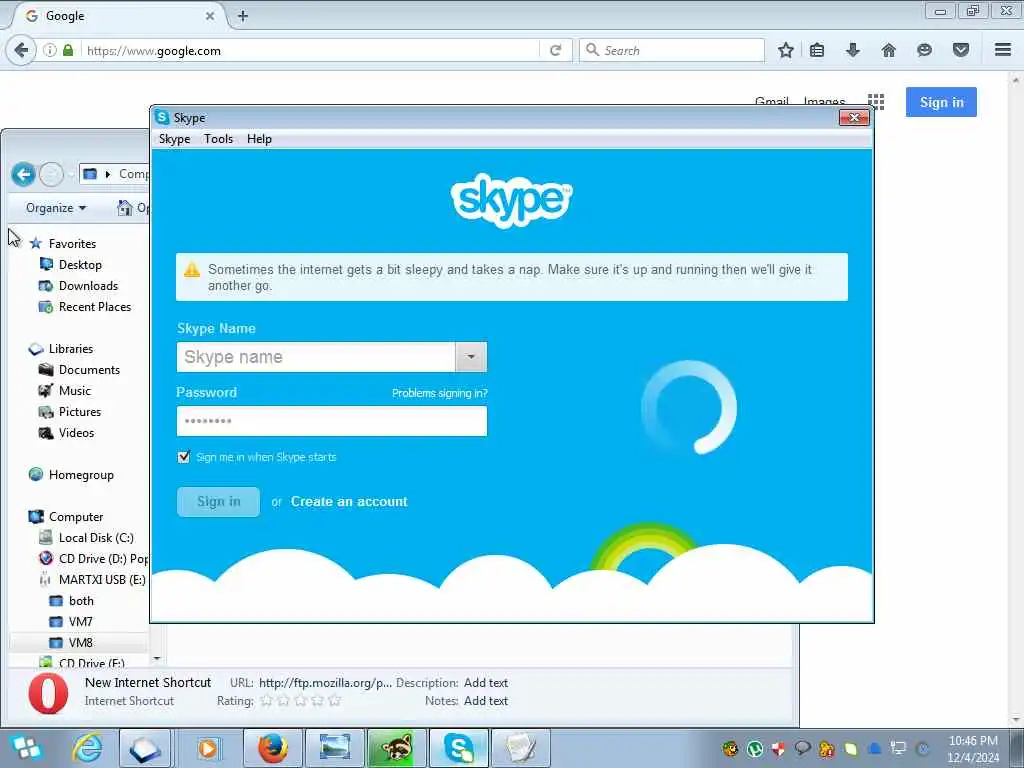
Task: Click the Skype password field
Action: pyautogui.click(x=332, y=421)
